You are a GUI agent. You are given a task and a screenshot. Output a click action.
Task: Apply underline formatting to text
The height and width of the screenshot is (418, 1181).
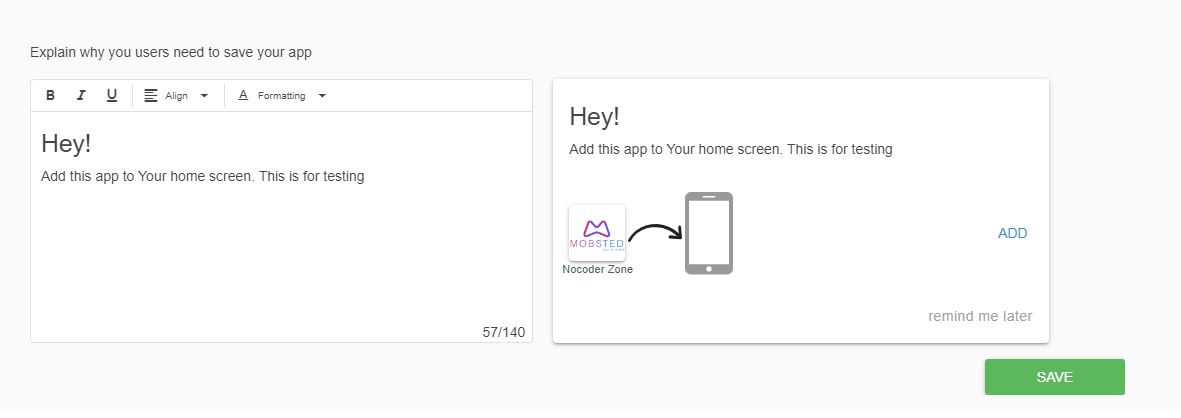point(112,96)
